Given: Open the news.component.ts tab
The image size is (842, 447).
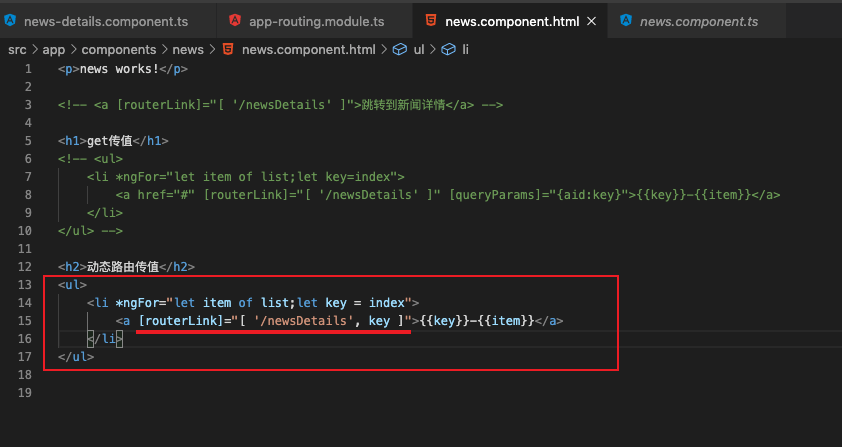Looking at the screenshot, I should pos(699,21).
